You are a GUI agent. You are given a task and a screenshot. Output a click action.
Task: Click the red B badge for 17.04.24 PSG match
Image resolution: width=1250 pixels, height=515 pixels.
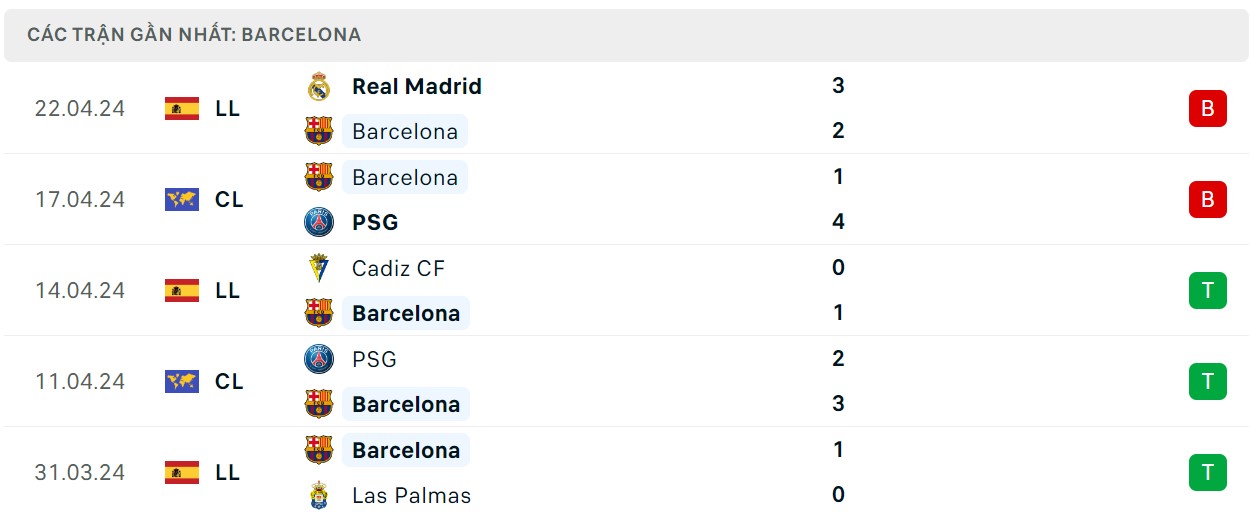(1207, 199)
